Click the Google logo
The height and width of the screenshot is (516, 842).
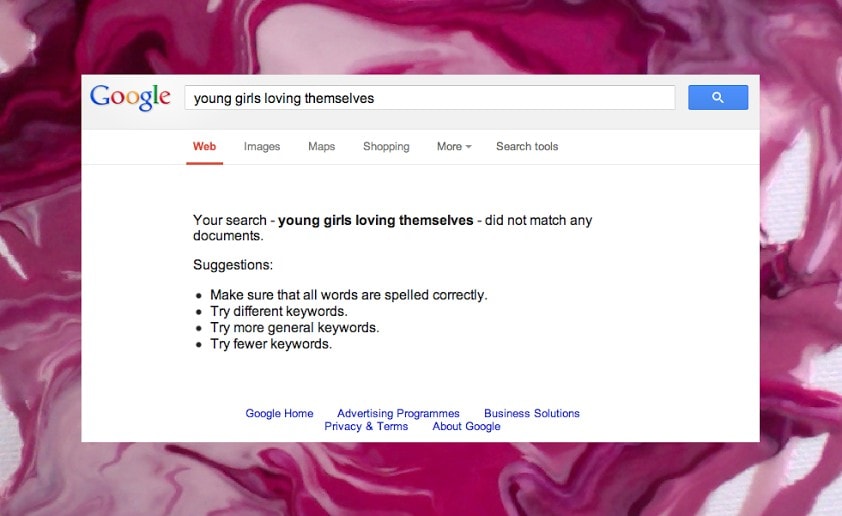pos(130,97)
